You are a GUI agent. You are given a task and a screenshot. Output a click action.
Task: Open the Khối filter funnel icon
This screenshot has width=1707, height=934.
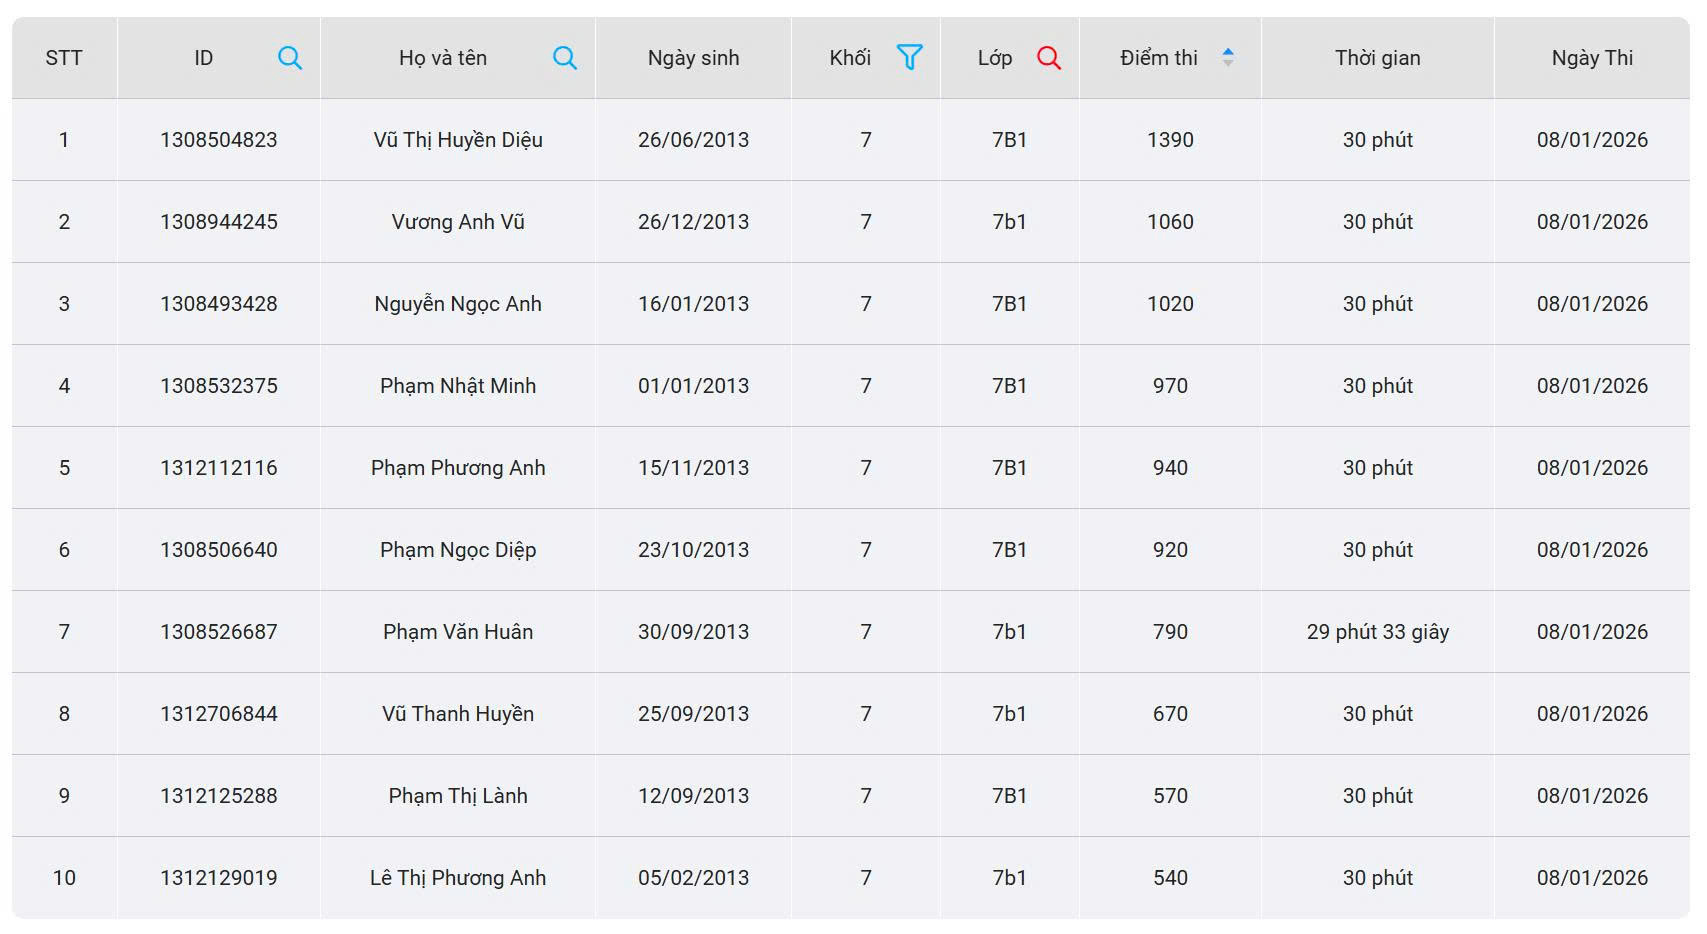click(909, 57)
